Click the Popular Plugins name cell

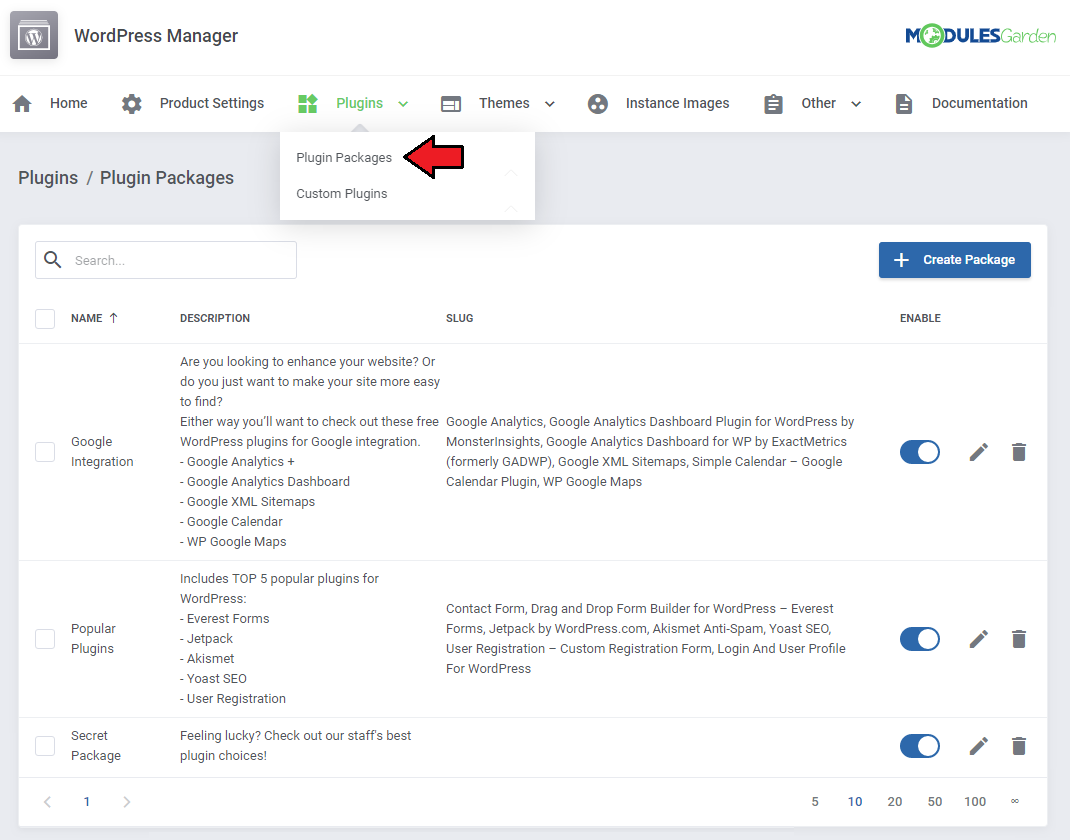pyautogui.click(x=93, y=639)
